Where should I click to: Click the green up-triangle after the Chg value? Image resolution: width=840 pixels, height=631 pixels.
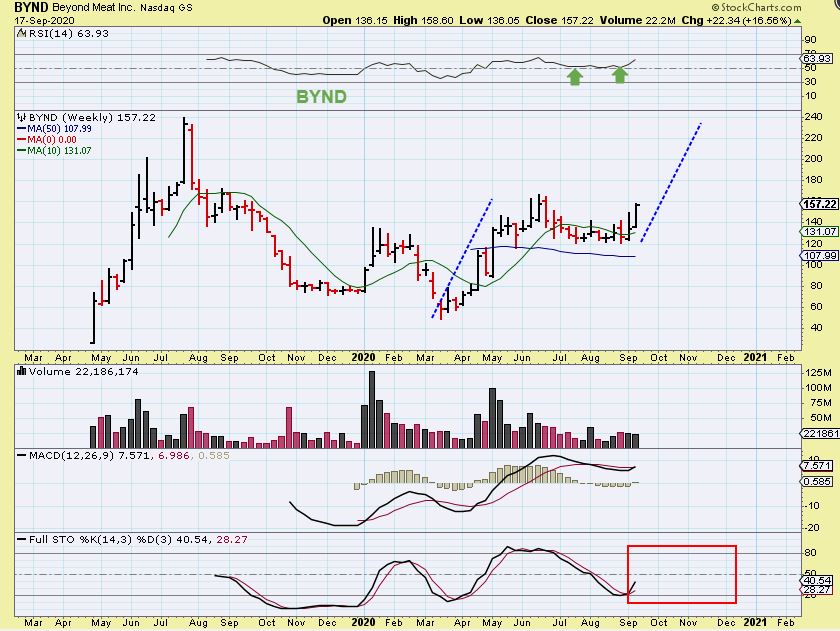798,21
